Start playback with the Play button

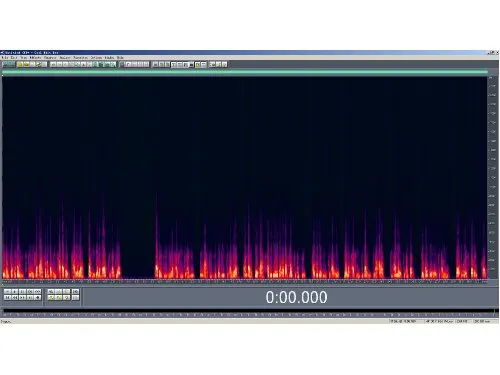point(15,291)
